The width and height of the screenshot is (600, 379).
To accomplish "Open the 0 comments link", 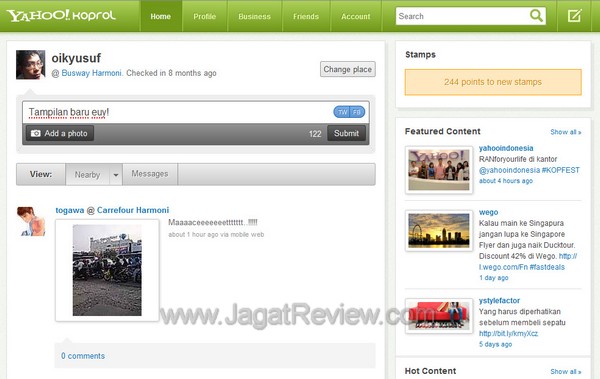I will (83, 356).
